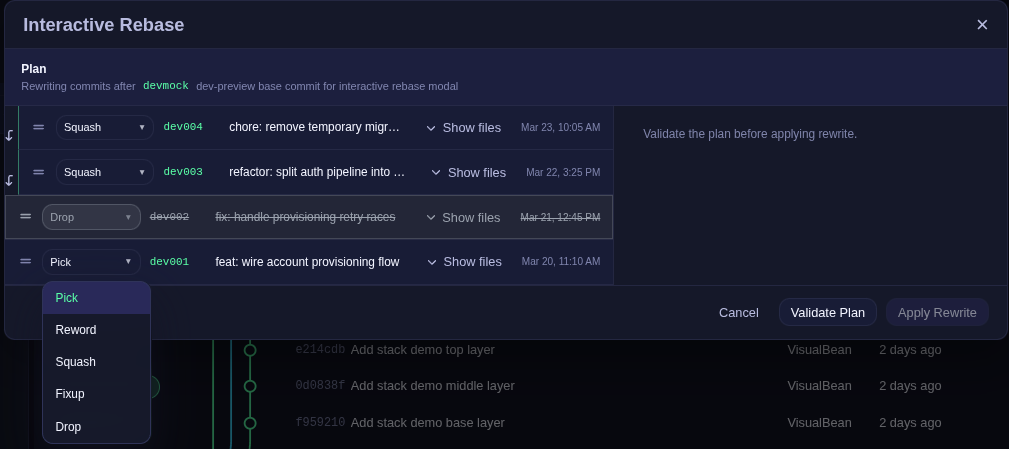The image size is (1009, 449).
Task: Collapse the Pick dropdown for dev001
Action: point(91,262)
